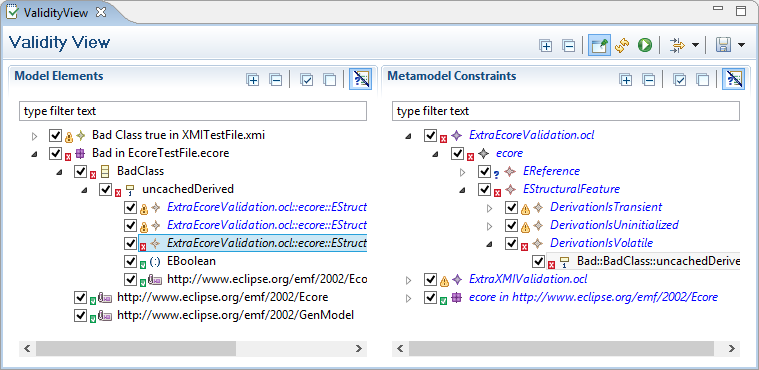Expand the EReference constraint node
The image size is (759, 370).
tap(462, 172)
